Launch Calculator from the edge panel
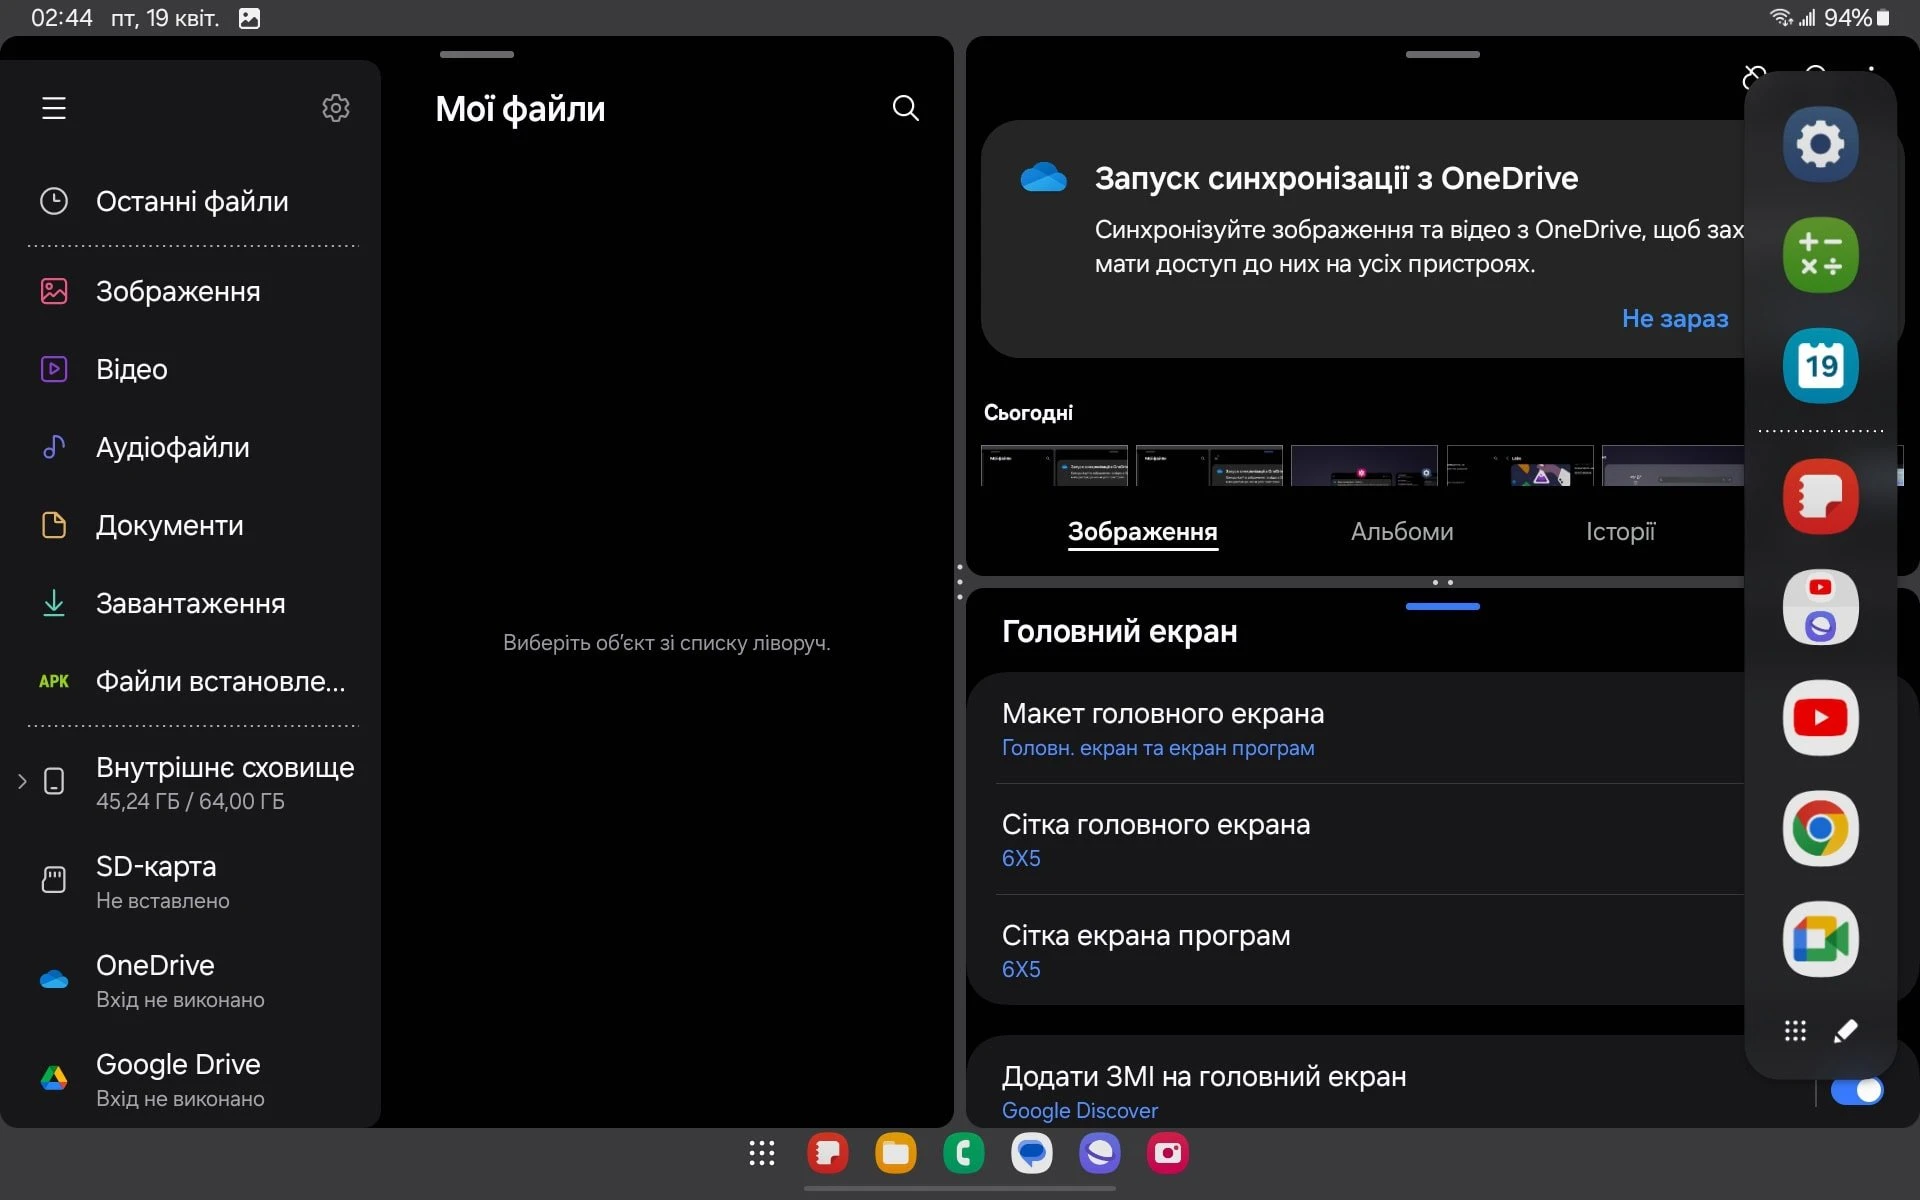 1820,255
